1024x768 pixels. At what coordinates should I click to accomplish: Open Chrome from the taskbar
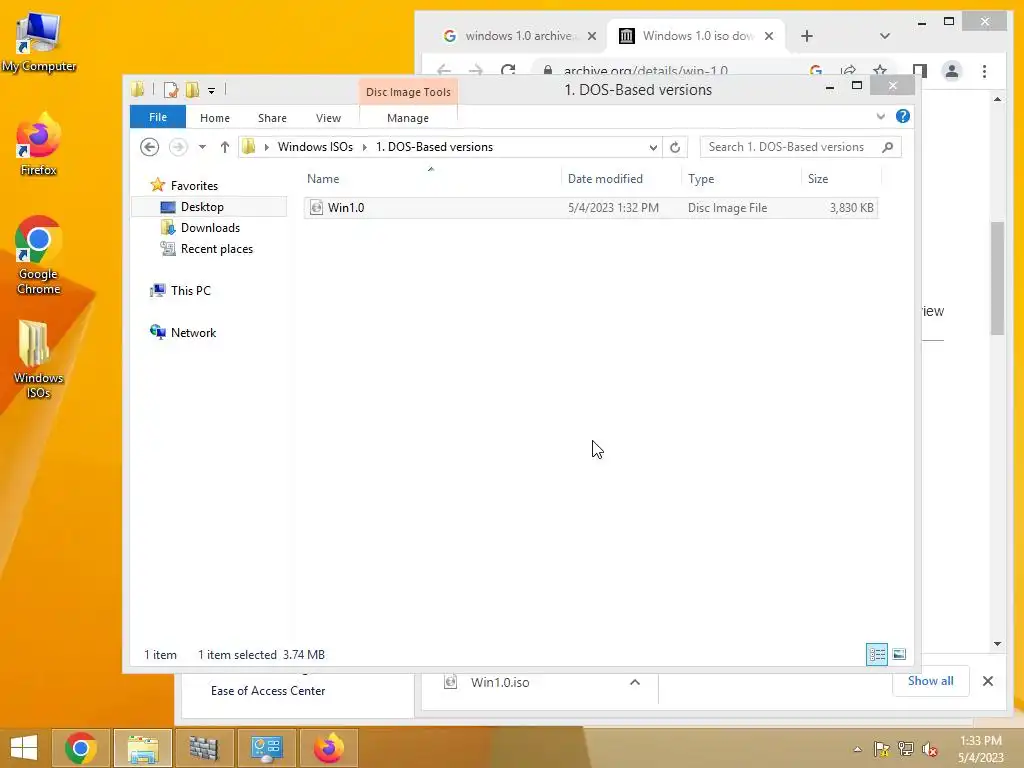coord(81,748)
